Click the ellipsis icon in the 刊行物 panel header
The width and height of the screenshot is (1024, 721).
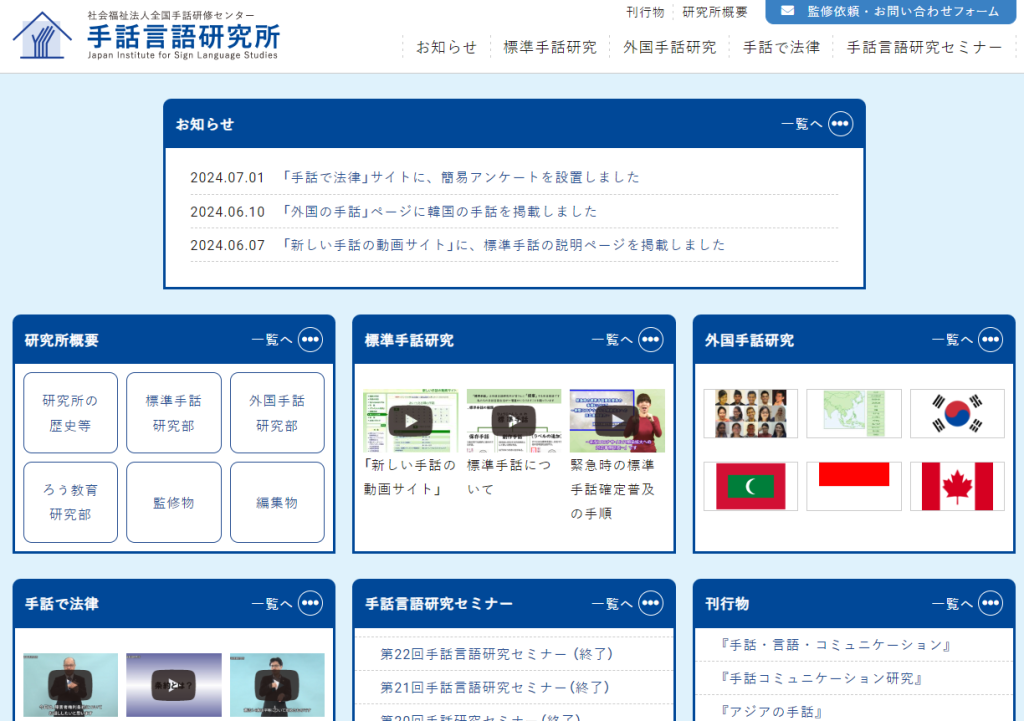point(991,604)
